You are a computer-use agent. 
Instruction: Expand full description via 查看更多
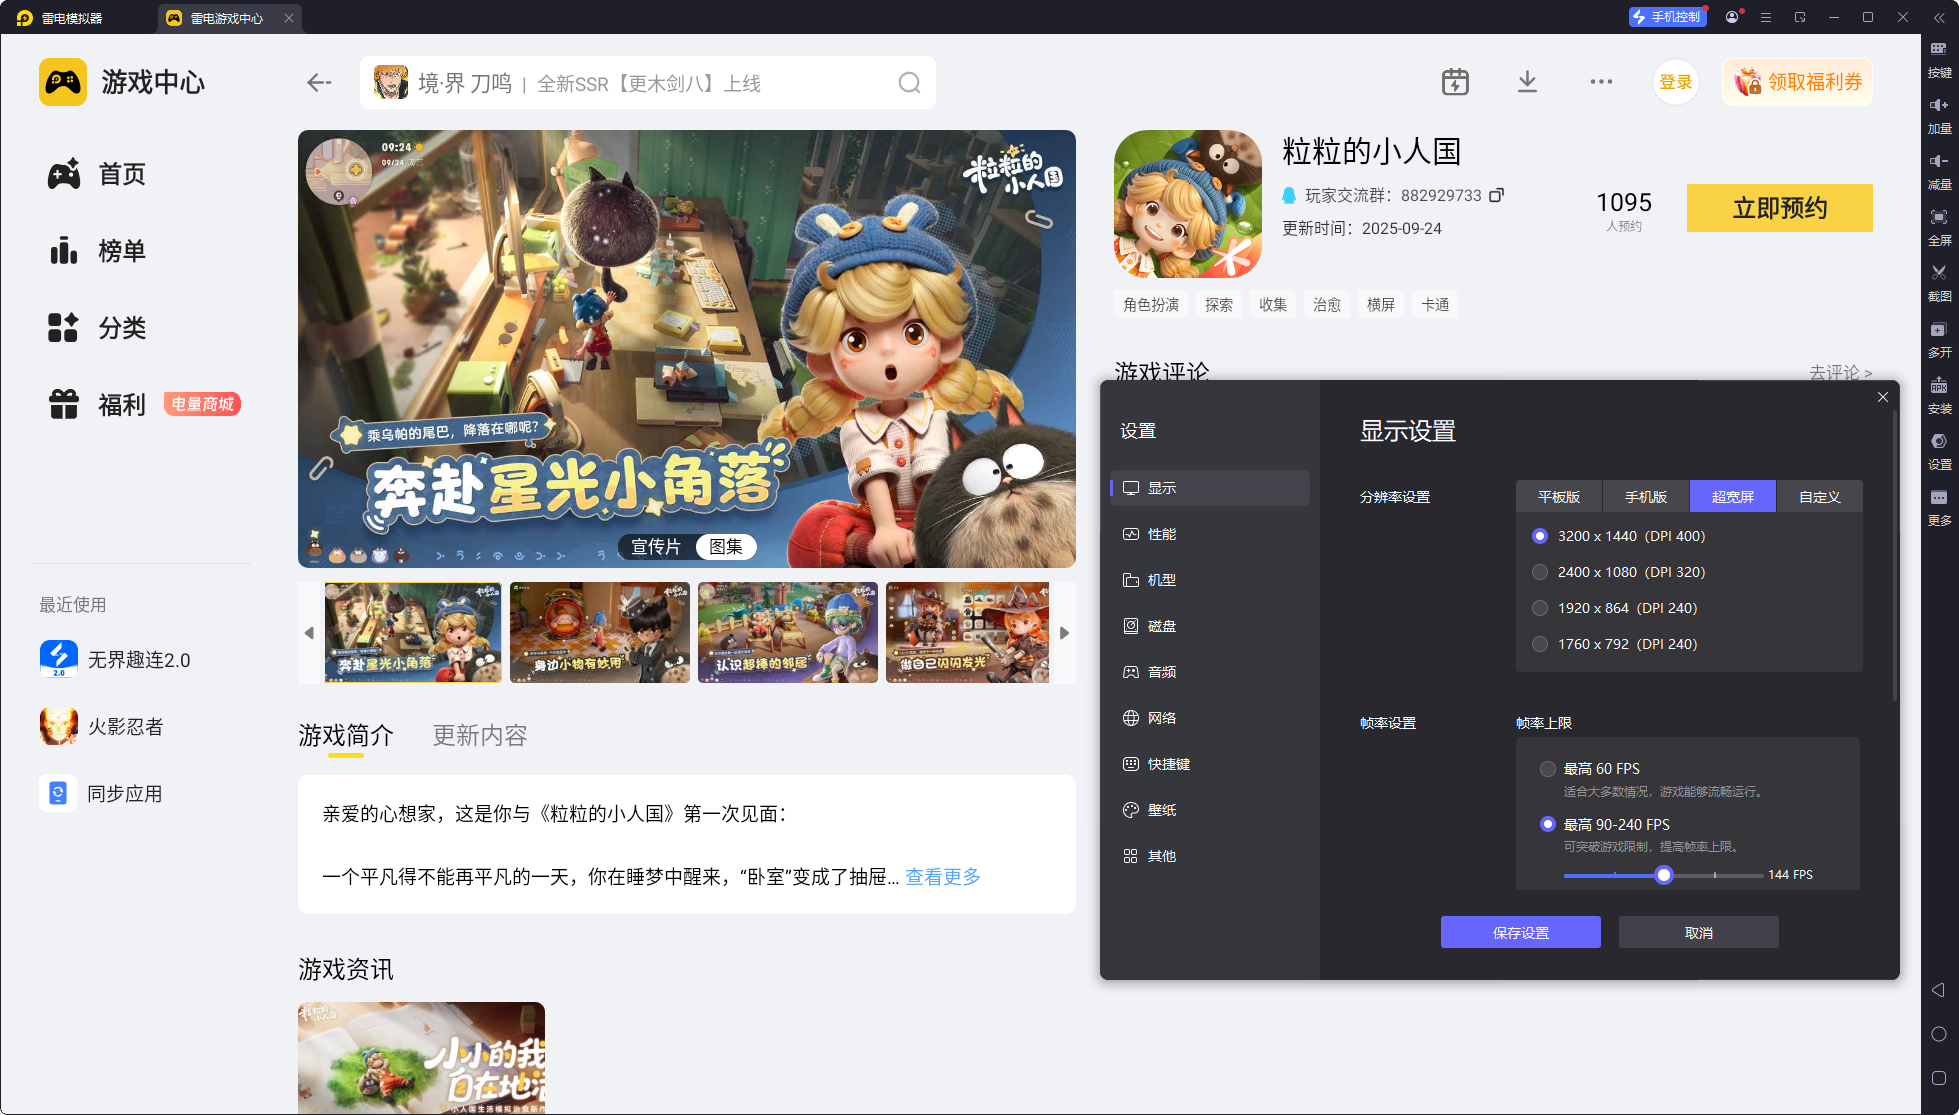coord(942,877)
